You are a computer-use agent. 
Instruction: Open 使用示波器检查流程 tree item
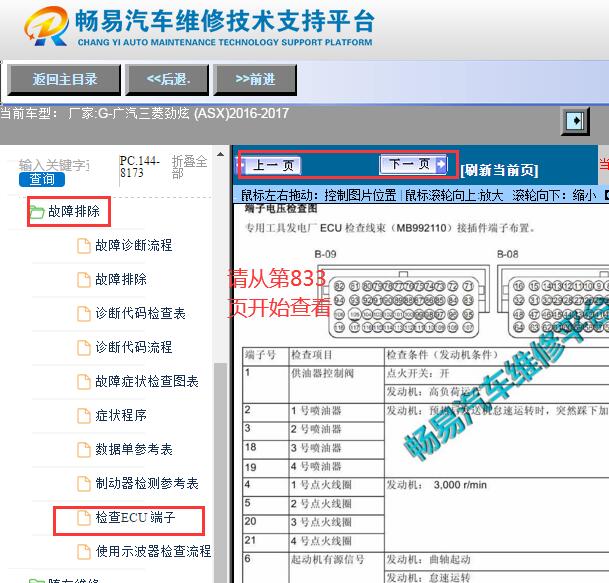[153, 552]
